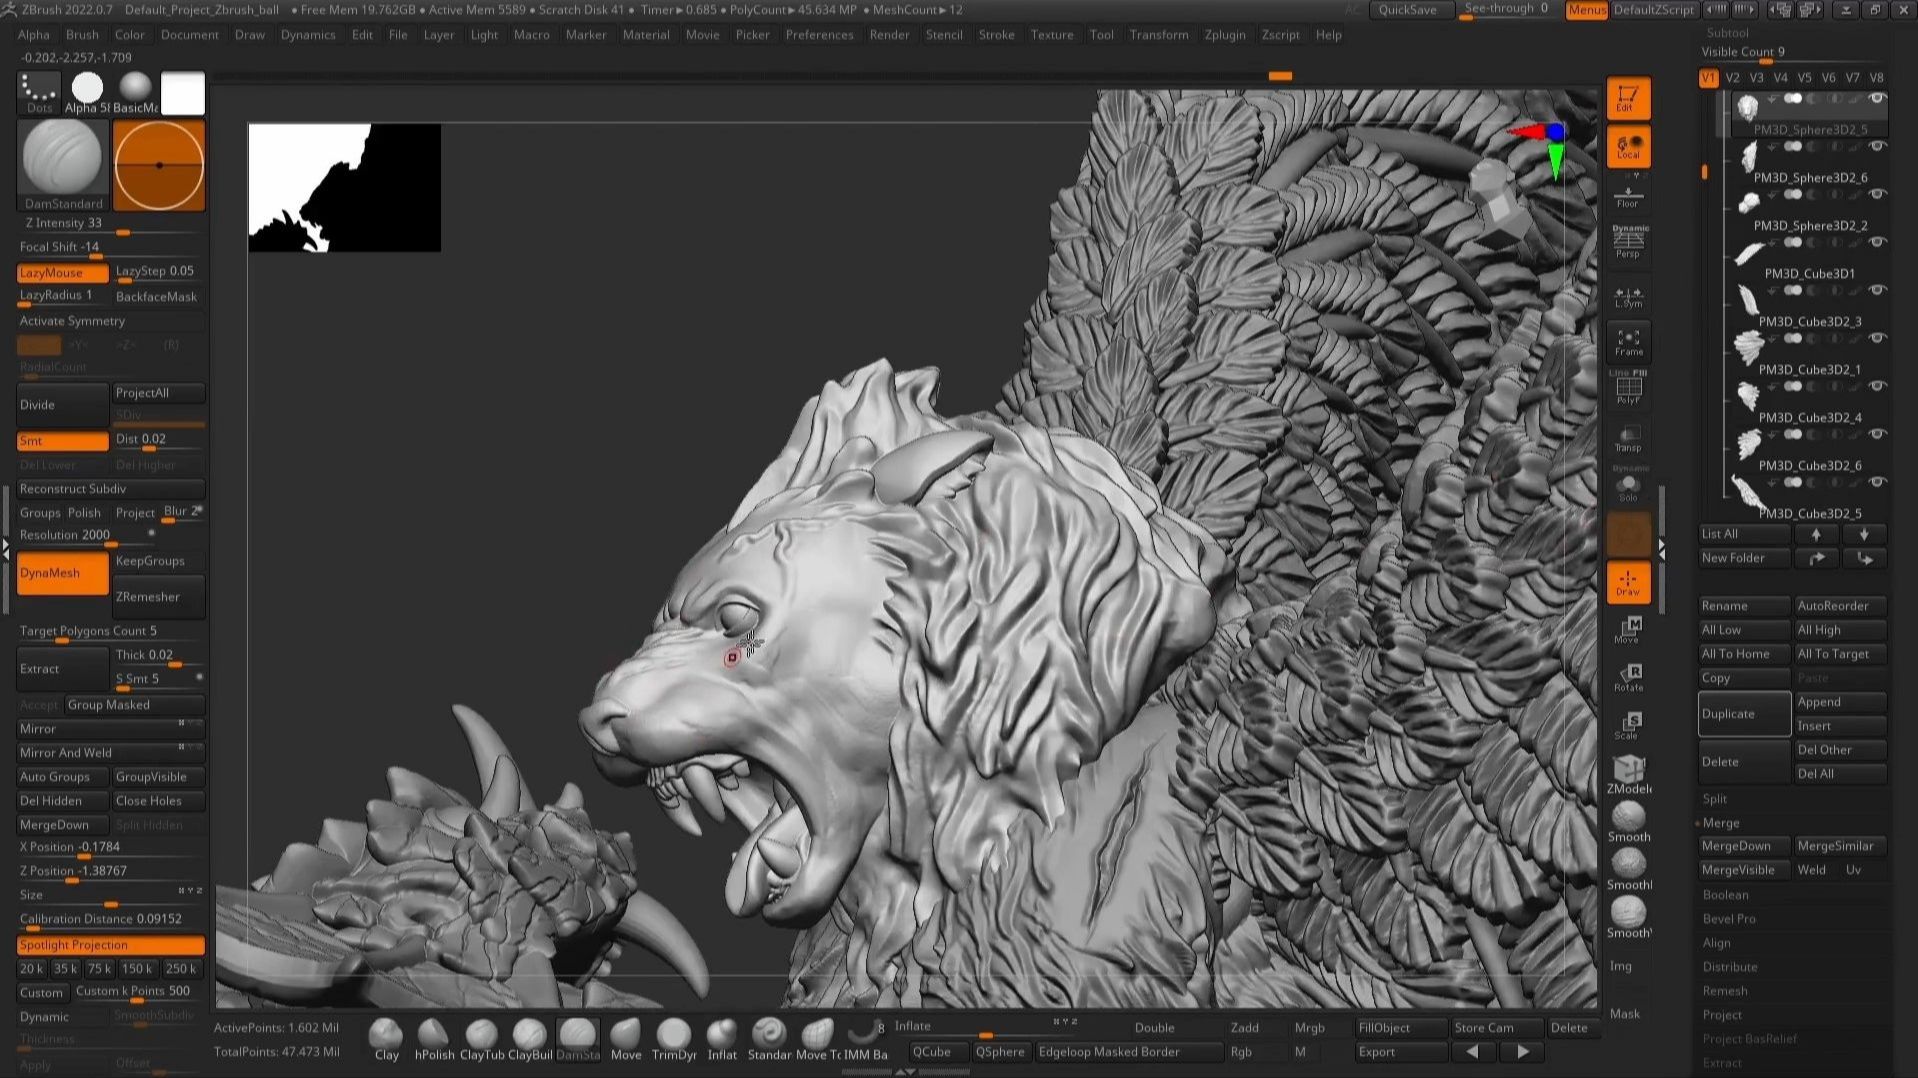This screenshot has height=1078, width=1918.
Task: Open the DamStandard brush thumbnail
Action: (62, 160)
